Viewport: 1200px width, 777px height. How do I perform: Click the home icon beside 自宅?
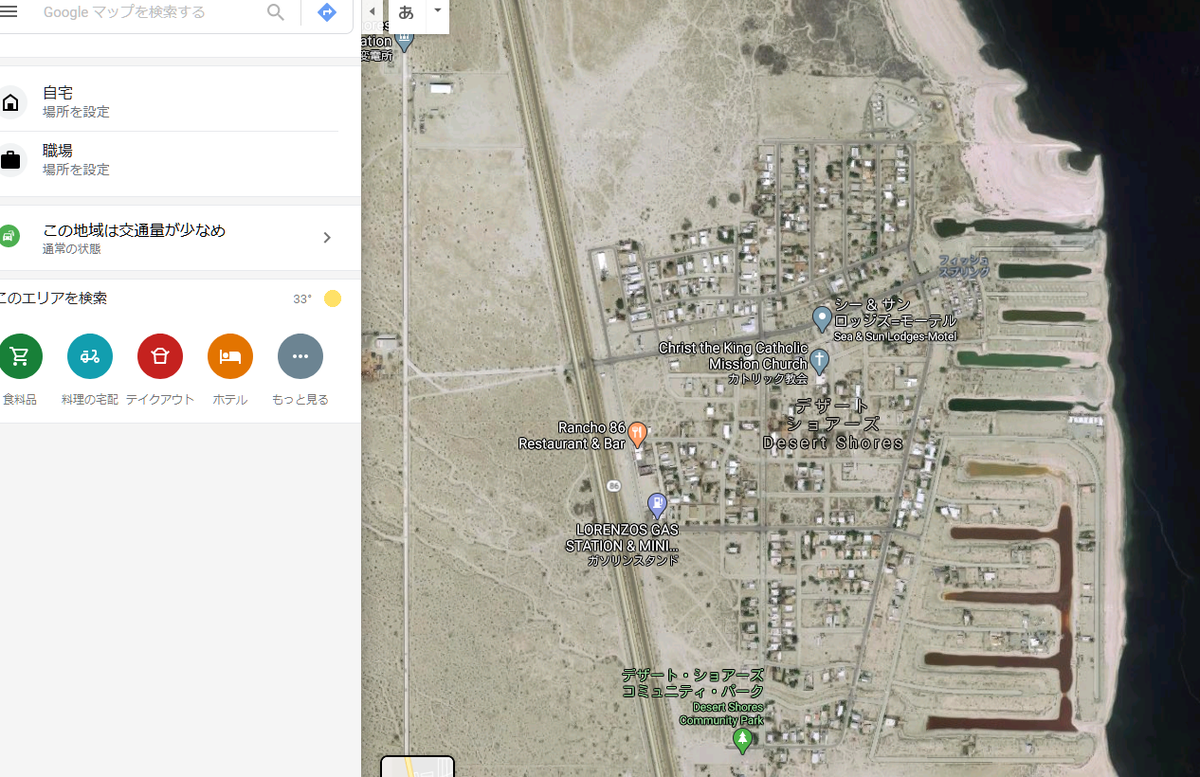10,102
